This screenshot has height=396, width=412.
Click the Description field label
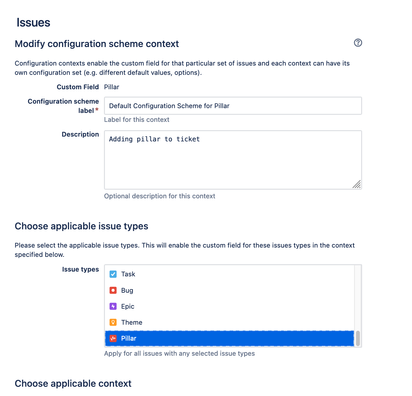[x=80, y=134]
